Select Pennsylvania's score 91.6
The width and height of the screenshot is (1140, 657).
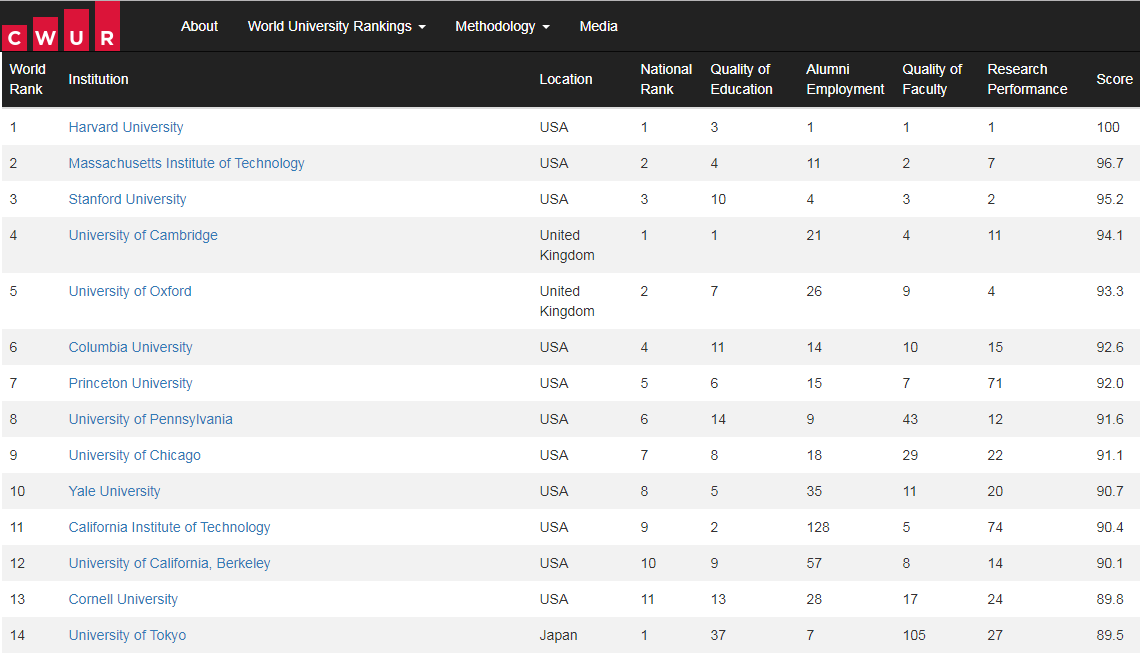[x=1109, y=419]
